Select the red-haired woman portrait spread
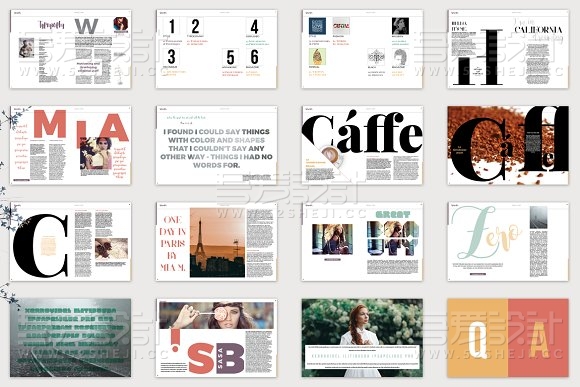 coord(362,338)
